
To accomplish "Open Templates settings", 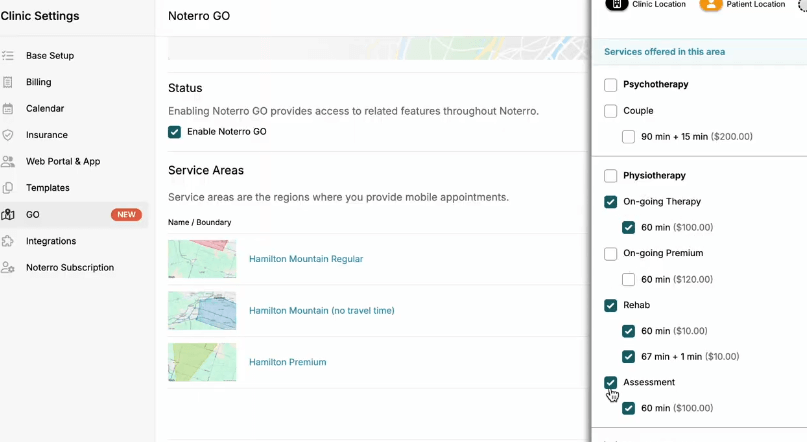I will [47, 188].
